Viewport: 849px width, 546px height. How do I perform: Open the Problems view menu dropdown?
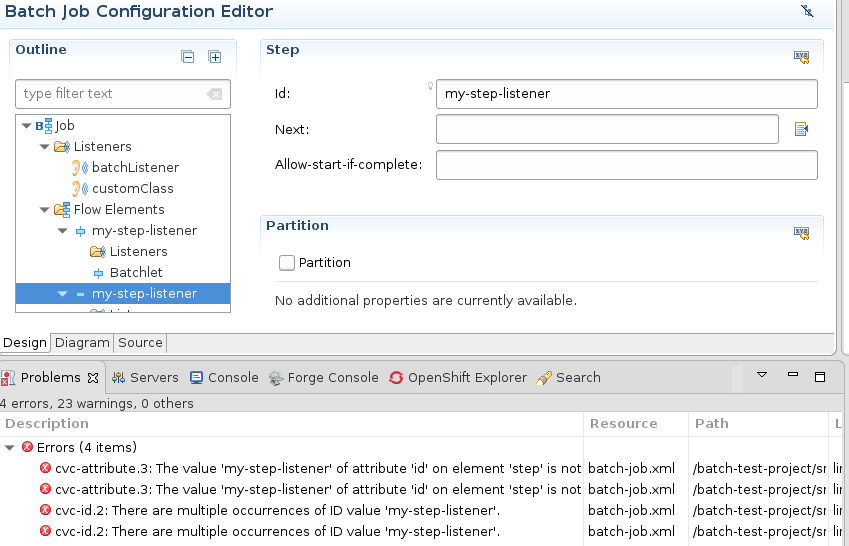761,376
